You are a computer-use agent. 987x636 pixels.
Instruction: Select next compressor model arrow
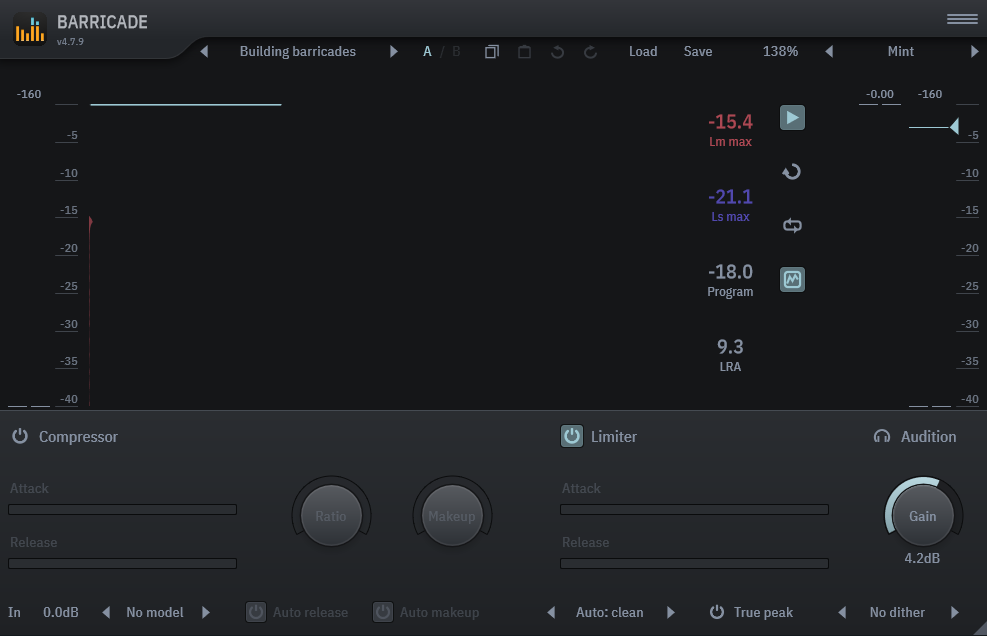pos(205,612)
